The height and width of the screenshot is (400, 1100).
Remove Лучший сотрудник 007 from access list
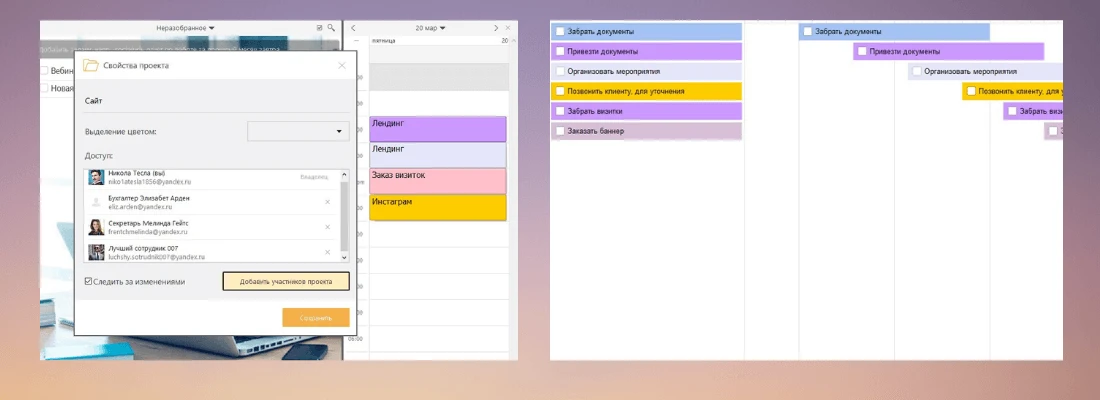click(x=328, y=253)
